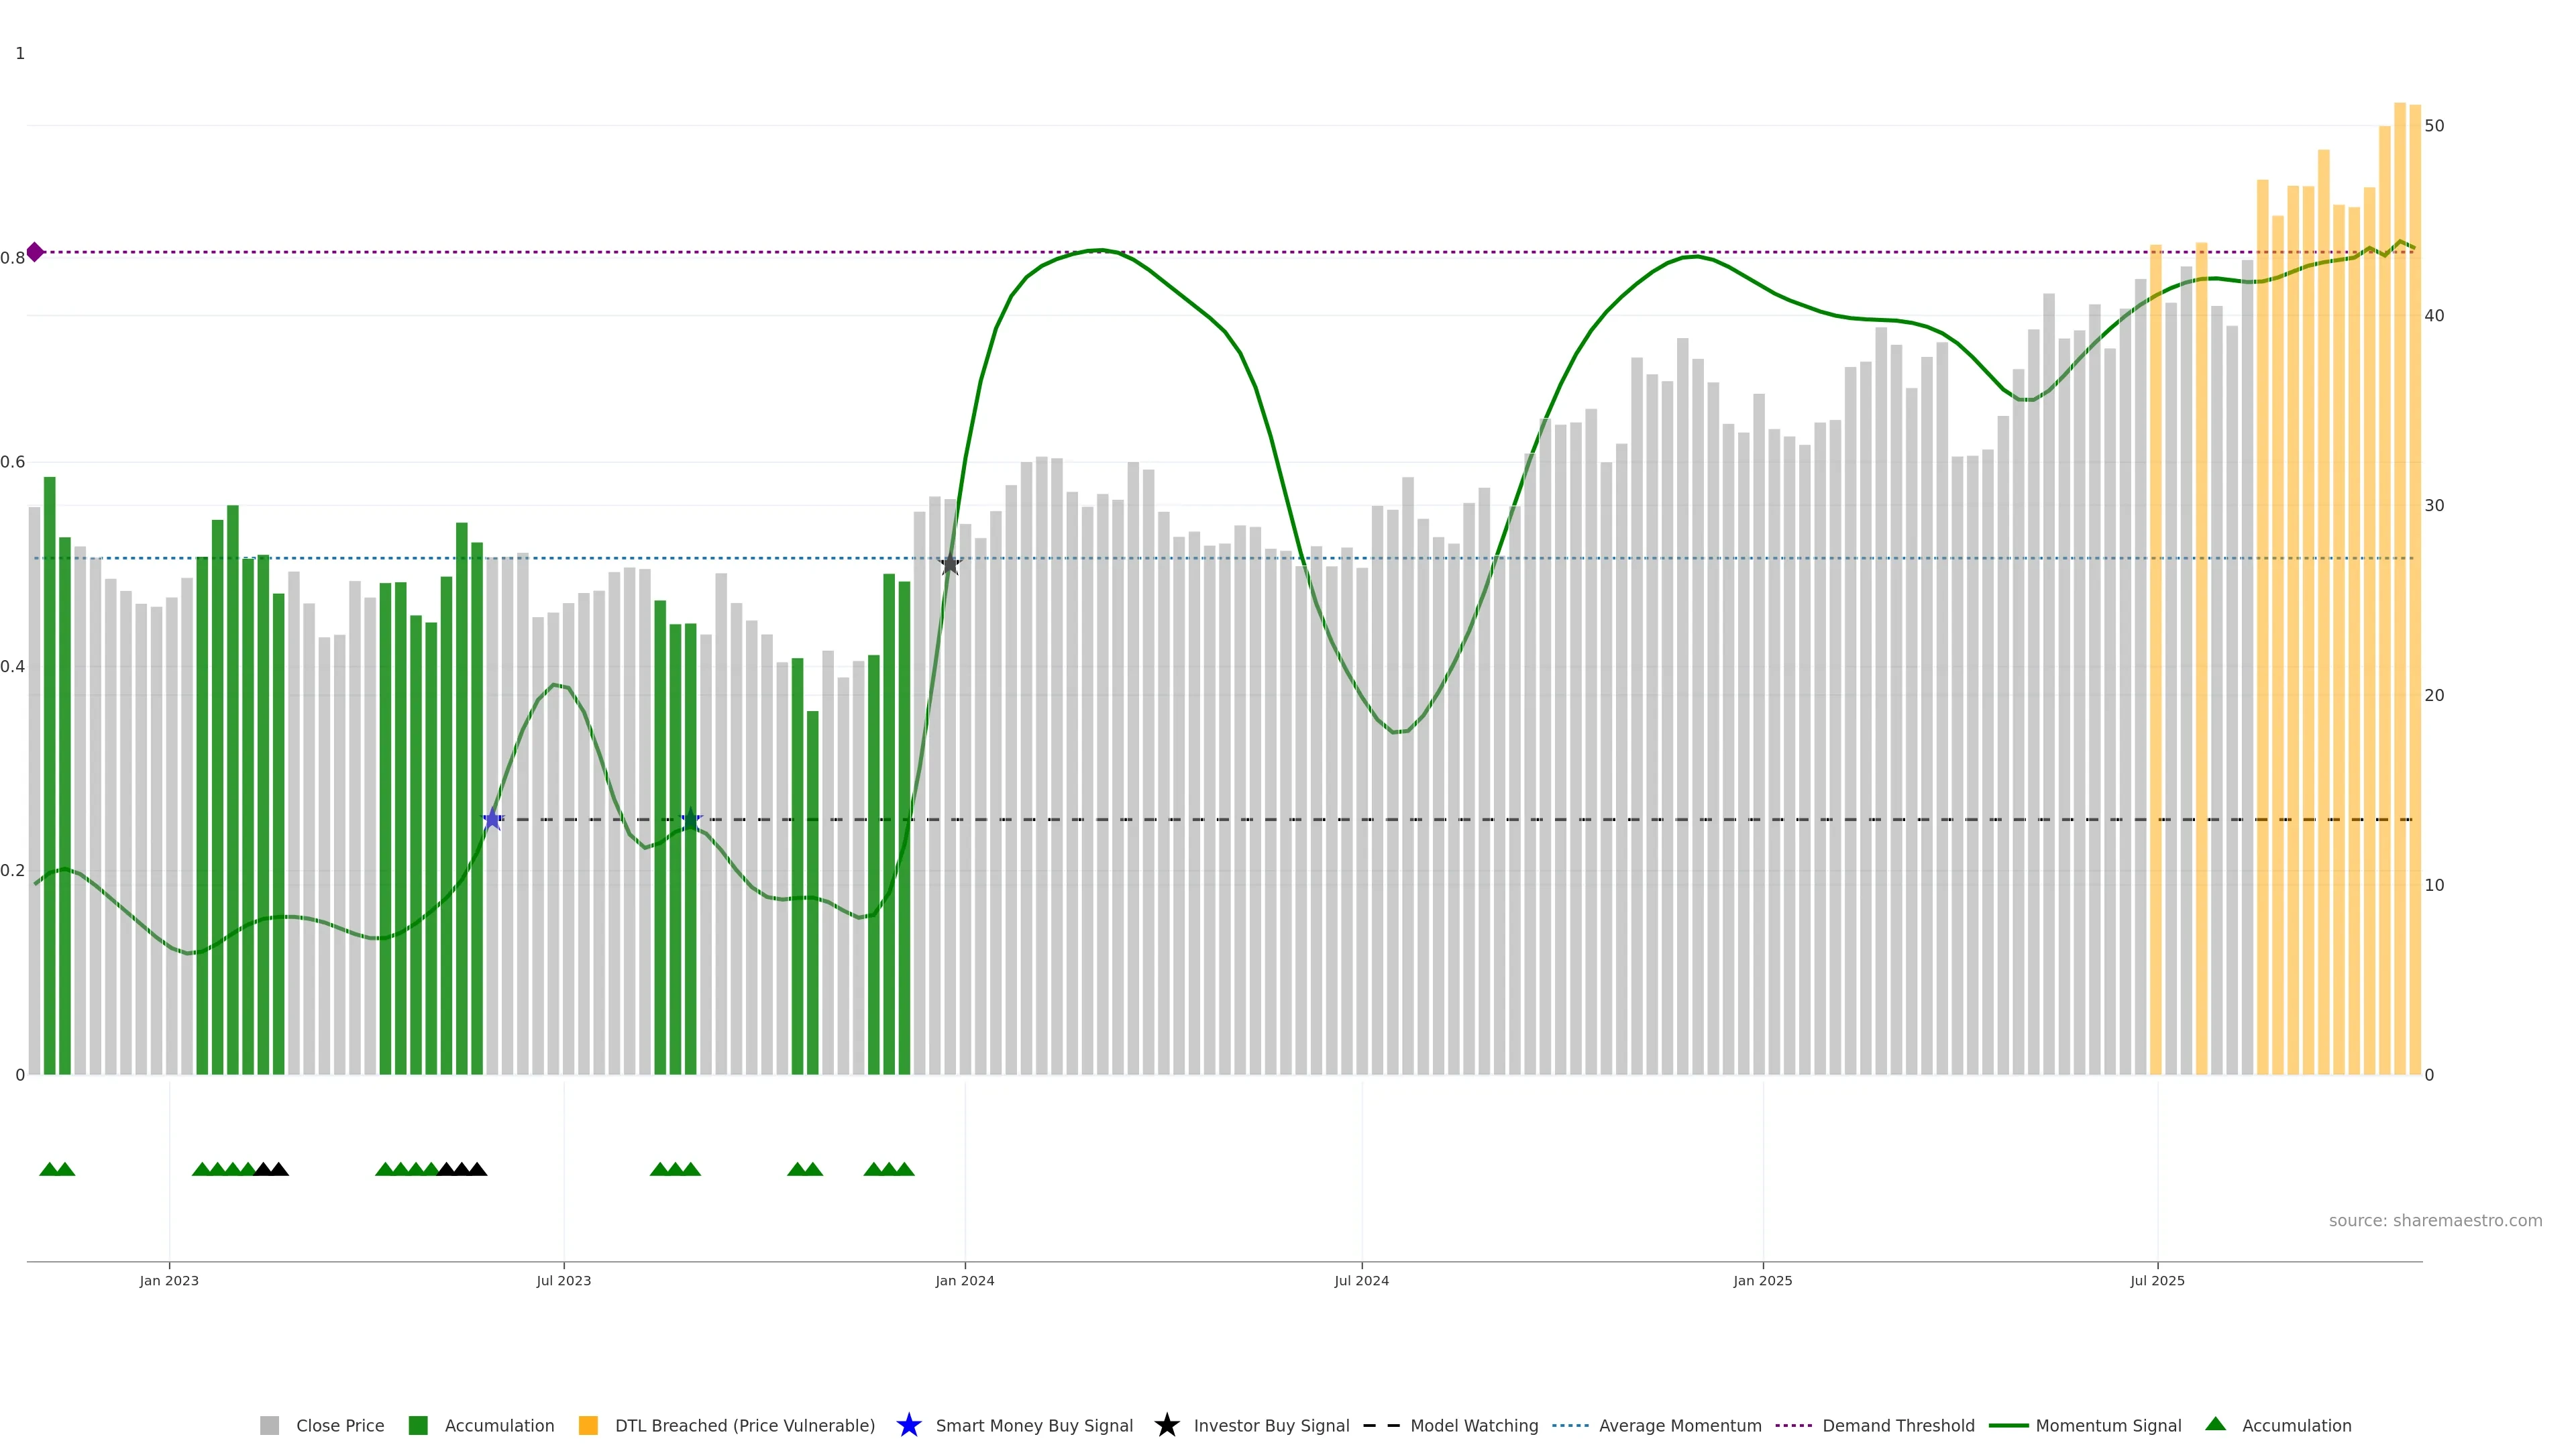Click the Demand Threshold legend label

click(x=1897, y=1425)
